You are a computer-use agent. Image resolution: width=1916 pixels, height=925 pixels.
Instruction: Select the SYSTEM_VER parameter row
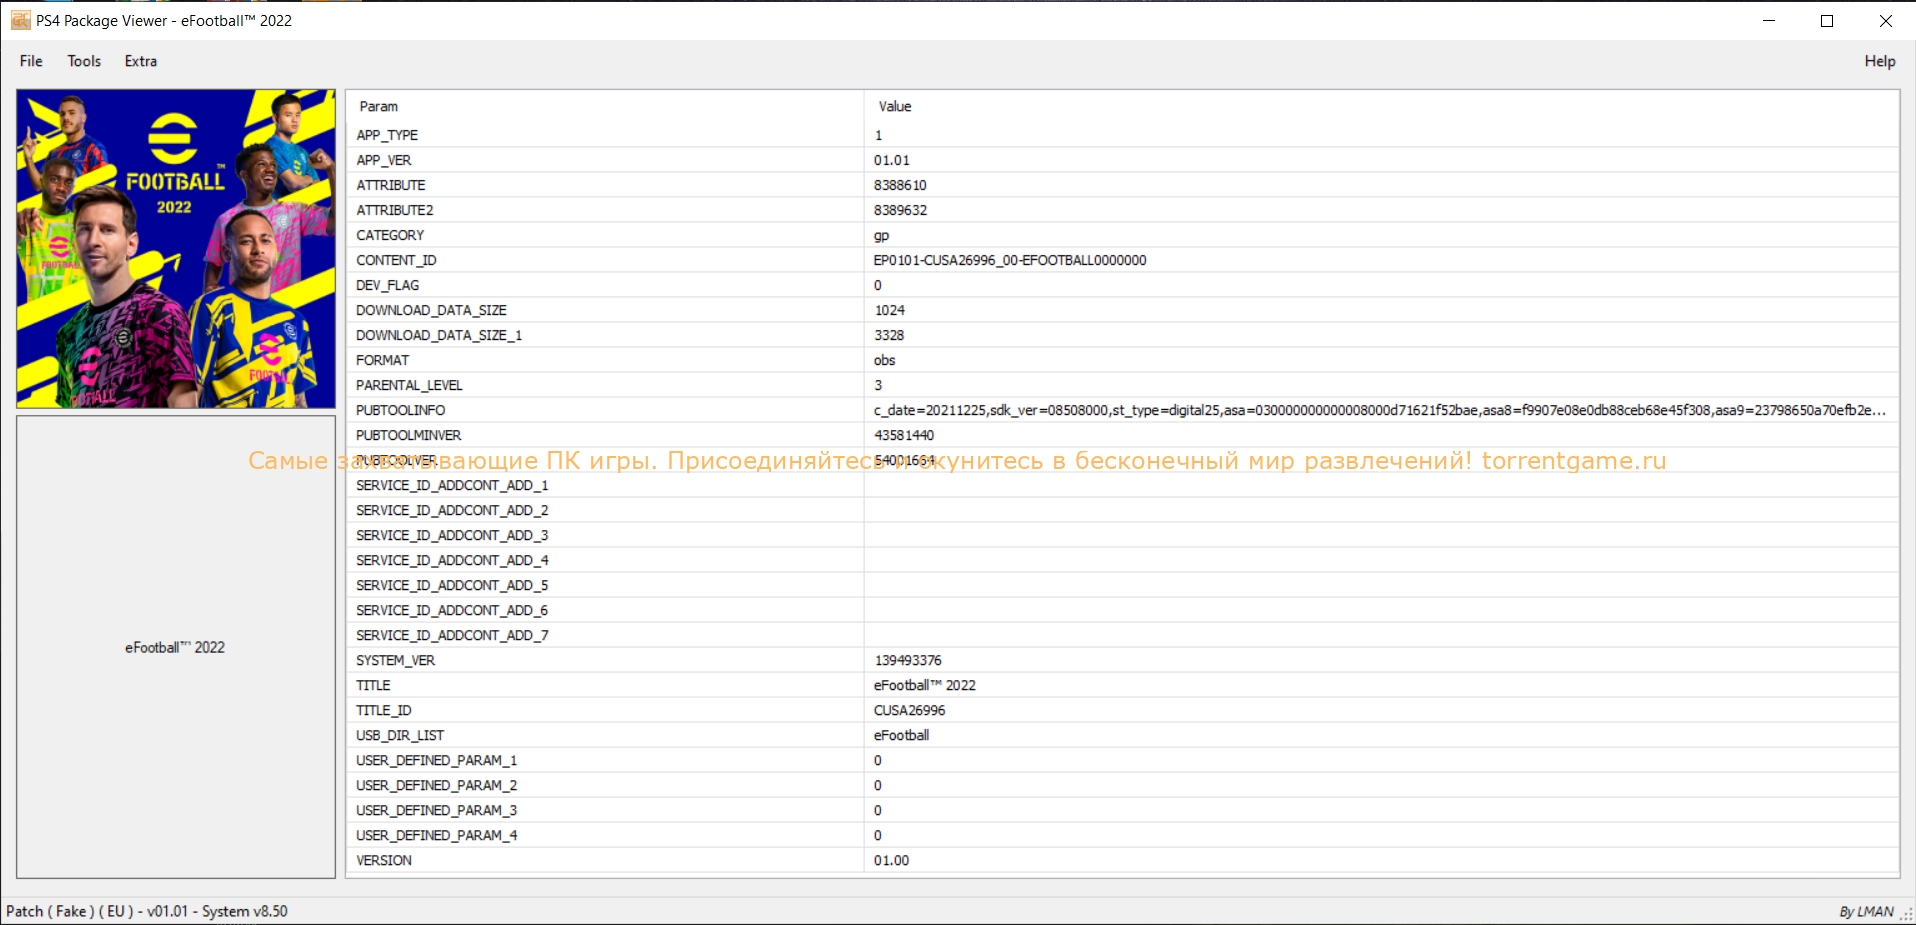(396, 660)
